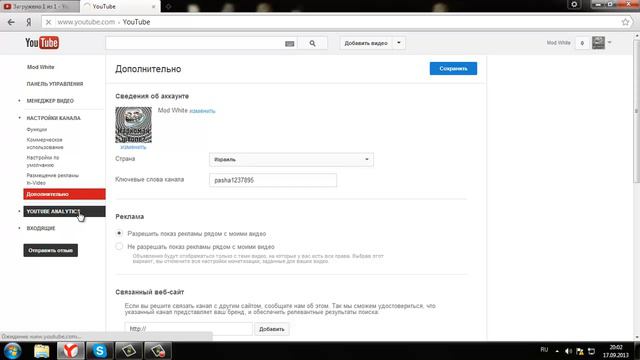The height and width of the screenshot is (360, 640).
Task: Open the country dropdown showing Израиль
Action: 291,160
